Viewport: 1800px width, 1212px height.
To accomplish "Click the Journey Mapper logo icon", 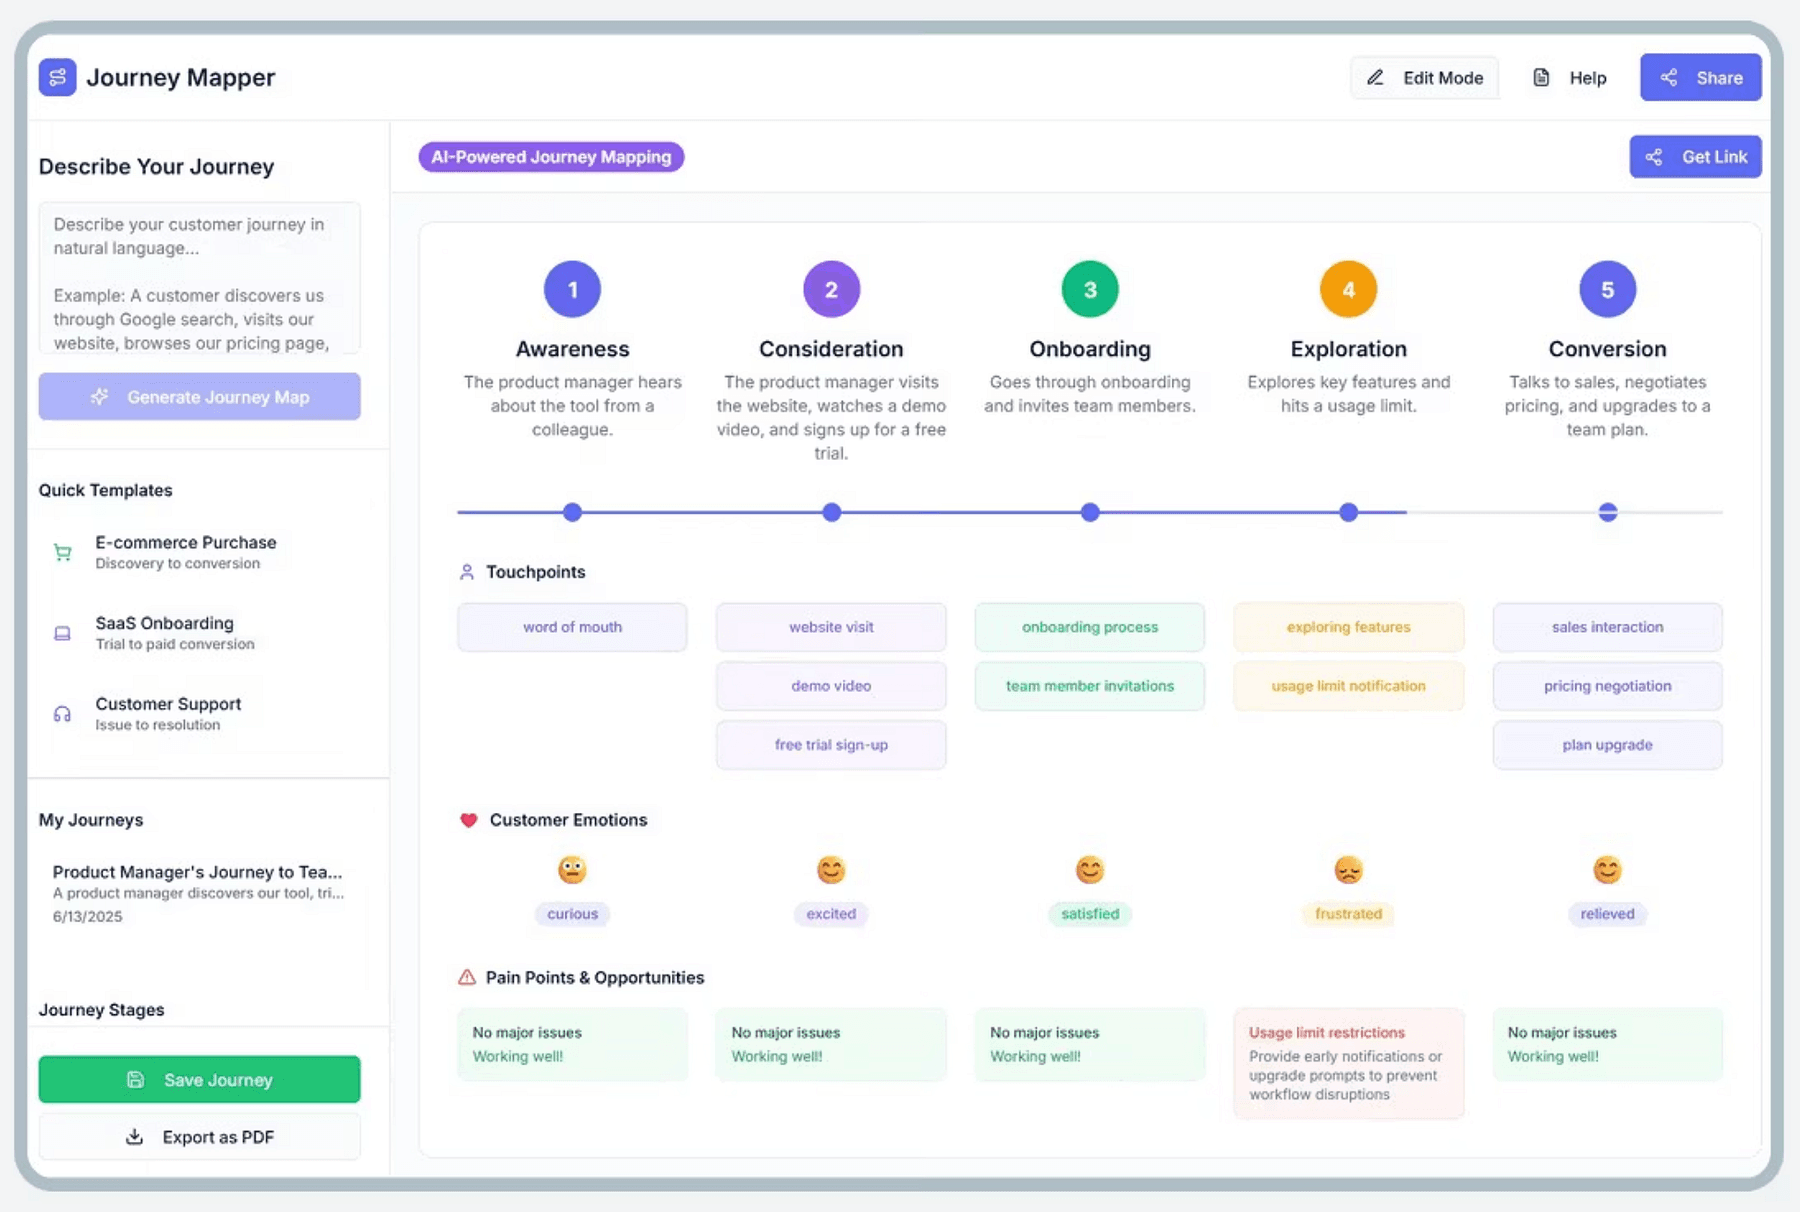I will pyautogui.click(x=57, y=77).
